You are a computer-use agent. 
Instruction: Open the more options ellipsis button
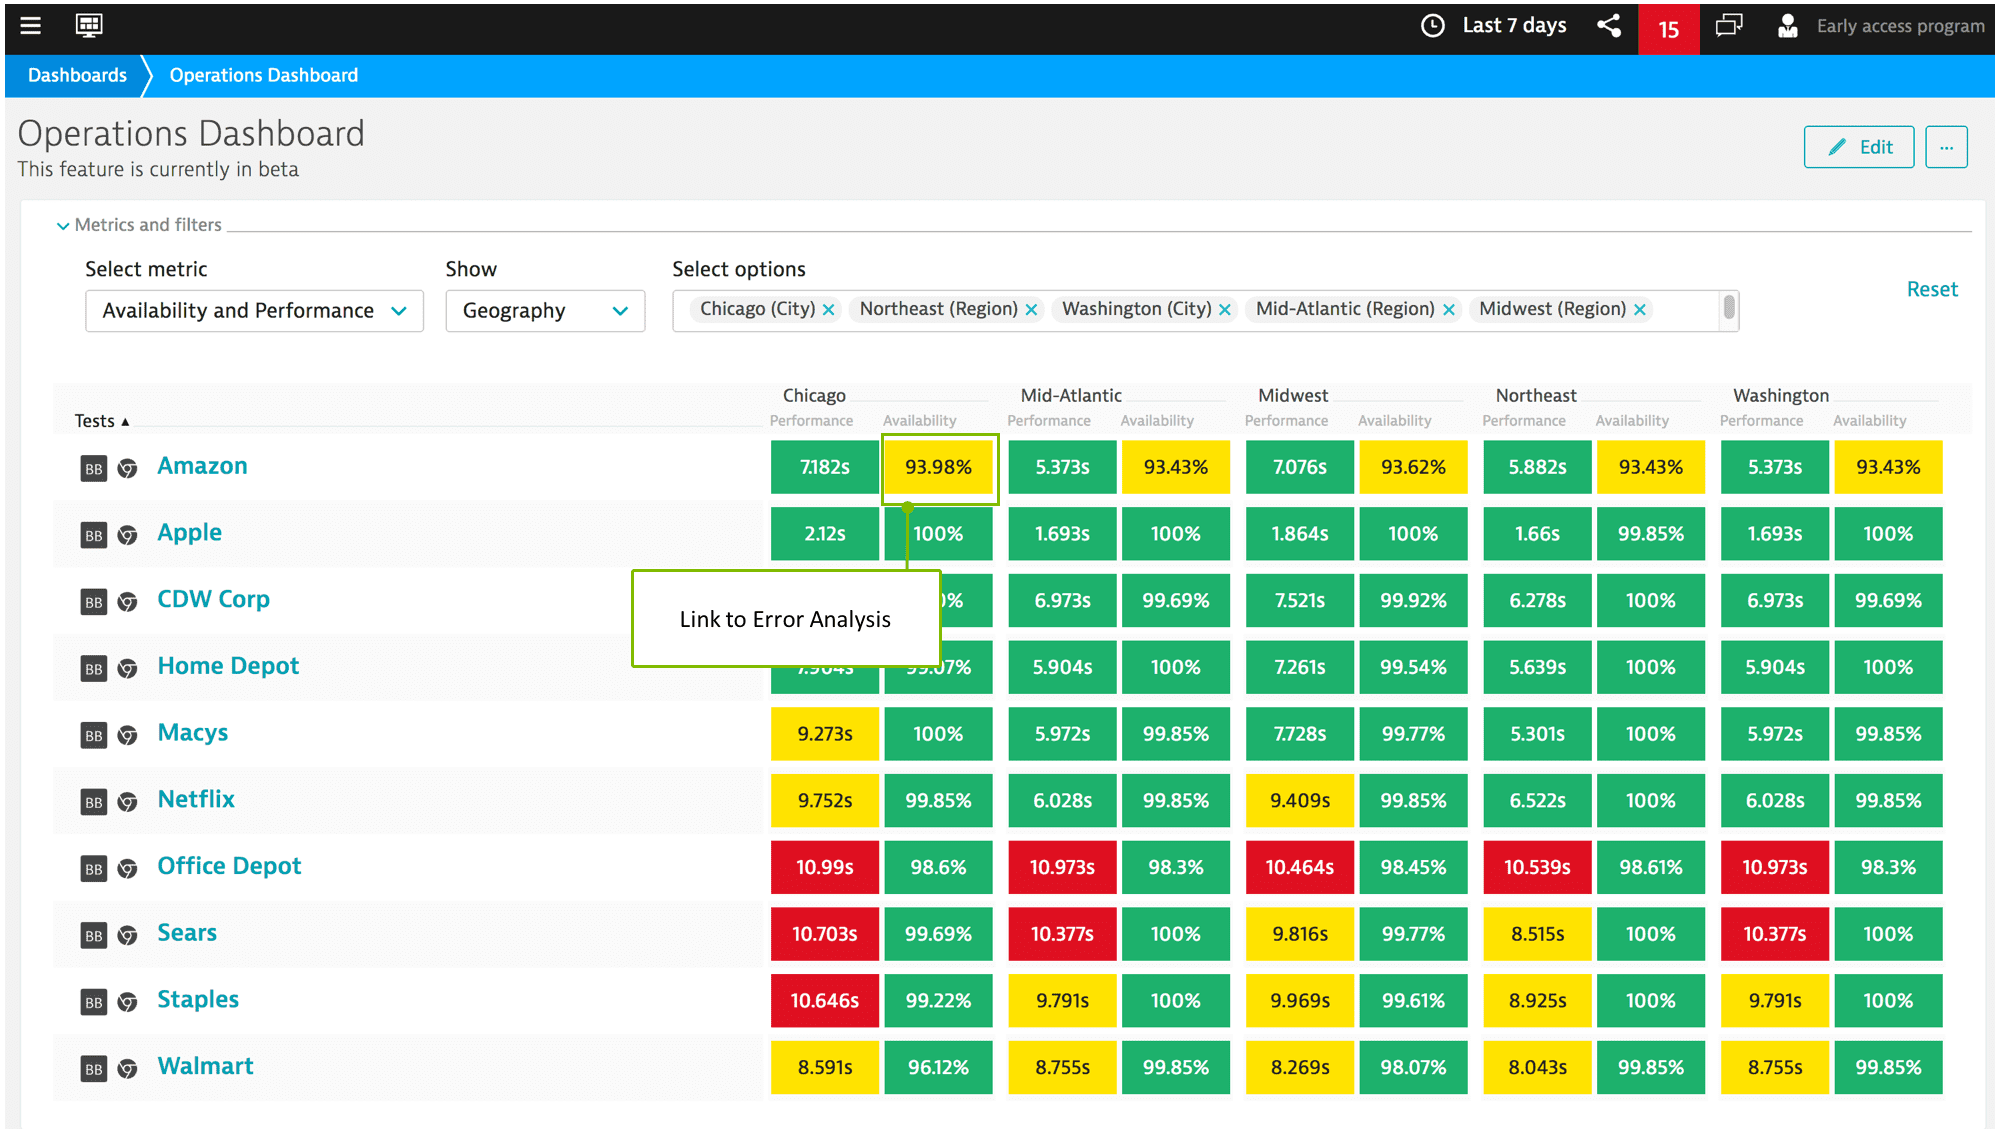coord(1946,147)
